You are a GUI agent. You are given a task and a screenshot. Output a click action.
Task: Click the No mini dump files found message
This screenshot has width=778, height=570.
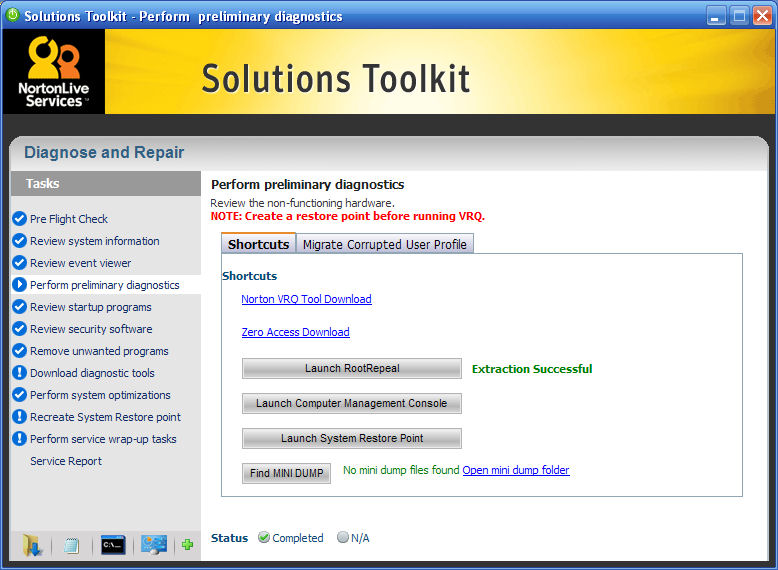[x=401, y=470]
